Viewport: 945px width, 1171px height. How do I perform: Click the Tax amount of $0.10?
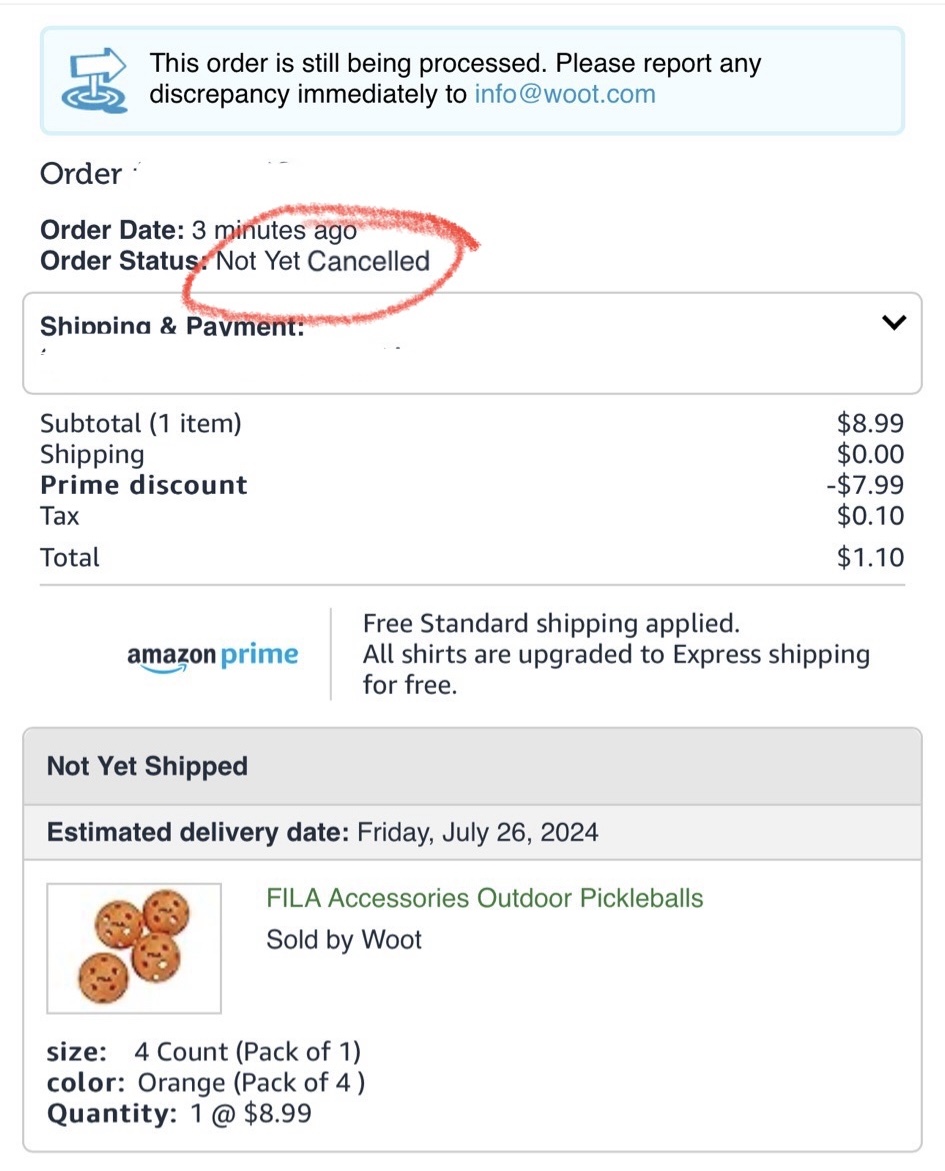coord(870,516)
